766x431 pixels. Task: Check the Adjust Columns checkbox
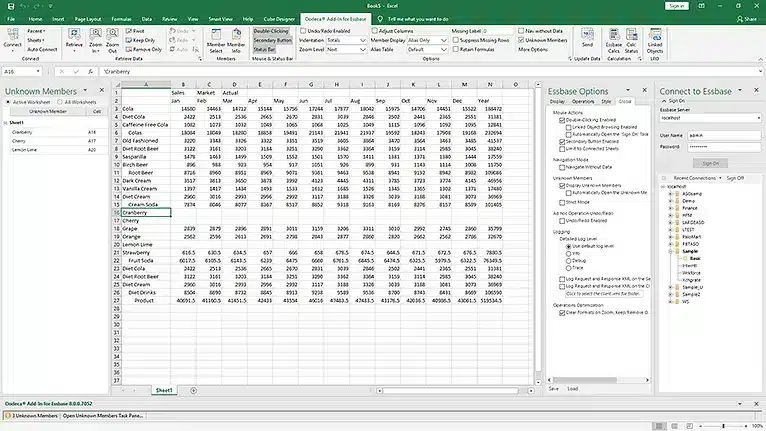375,31
